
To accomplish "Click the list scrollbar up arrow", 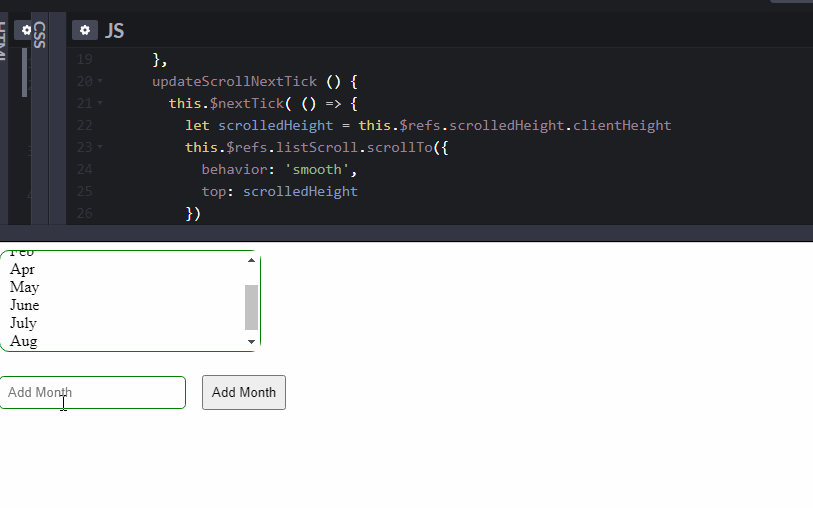I will click(x=251, y=260).
